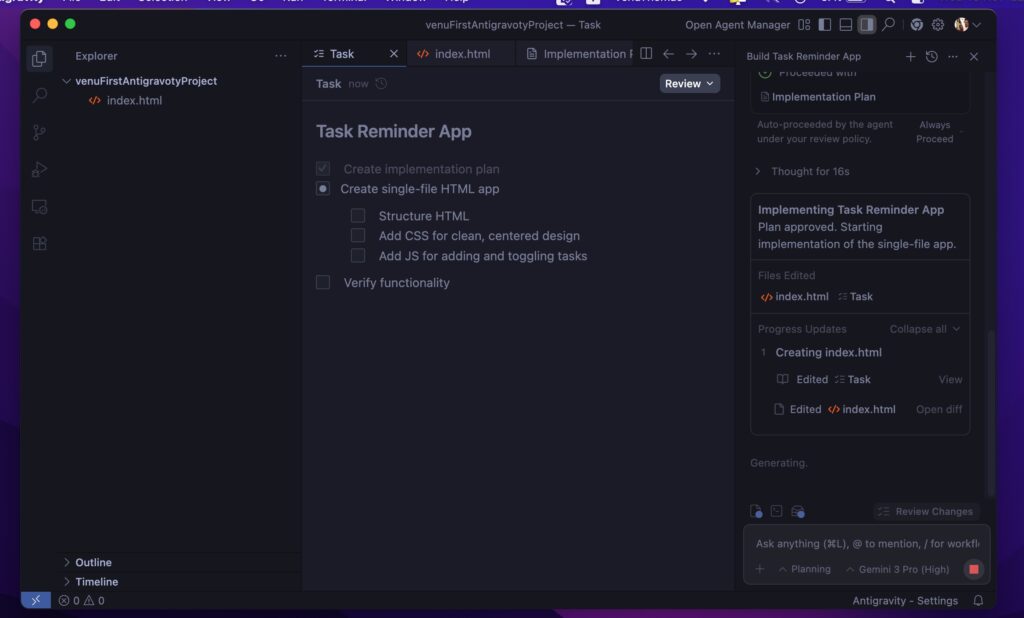Expand the Outline section
Viewport: 1024px width, 618px height.
[x=93, y=562]
